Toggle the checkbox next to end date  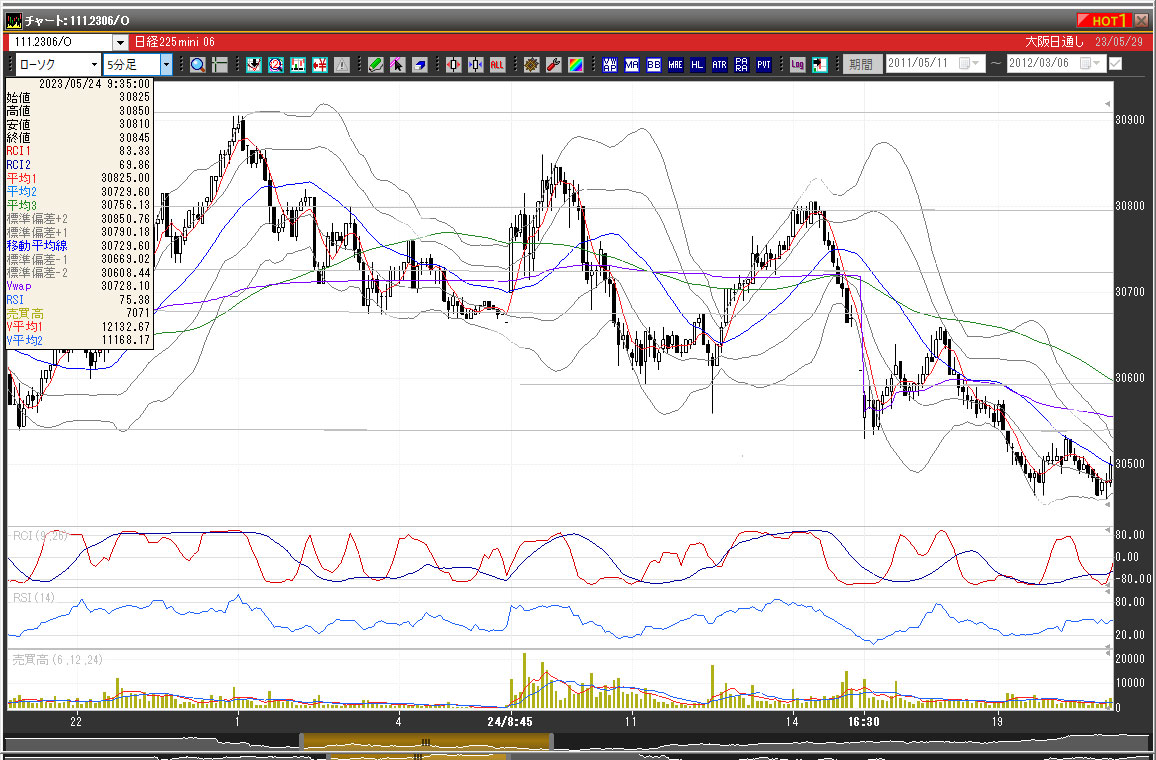(x=1115, y=64)
